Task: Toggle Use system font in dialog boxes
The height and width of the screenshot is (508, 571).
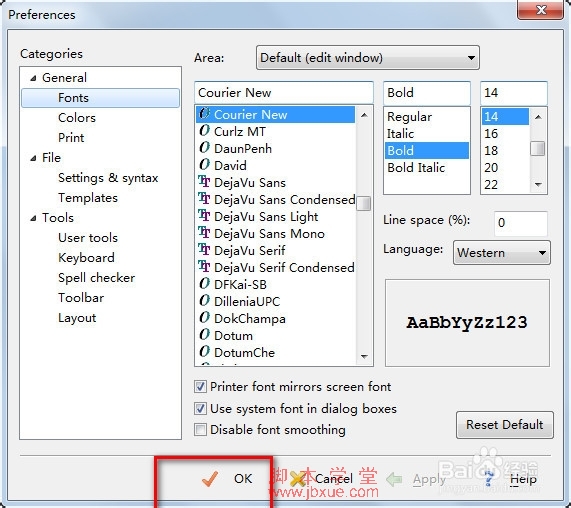Action: (x=200, y=409)
